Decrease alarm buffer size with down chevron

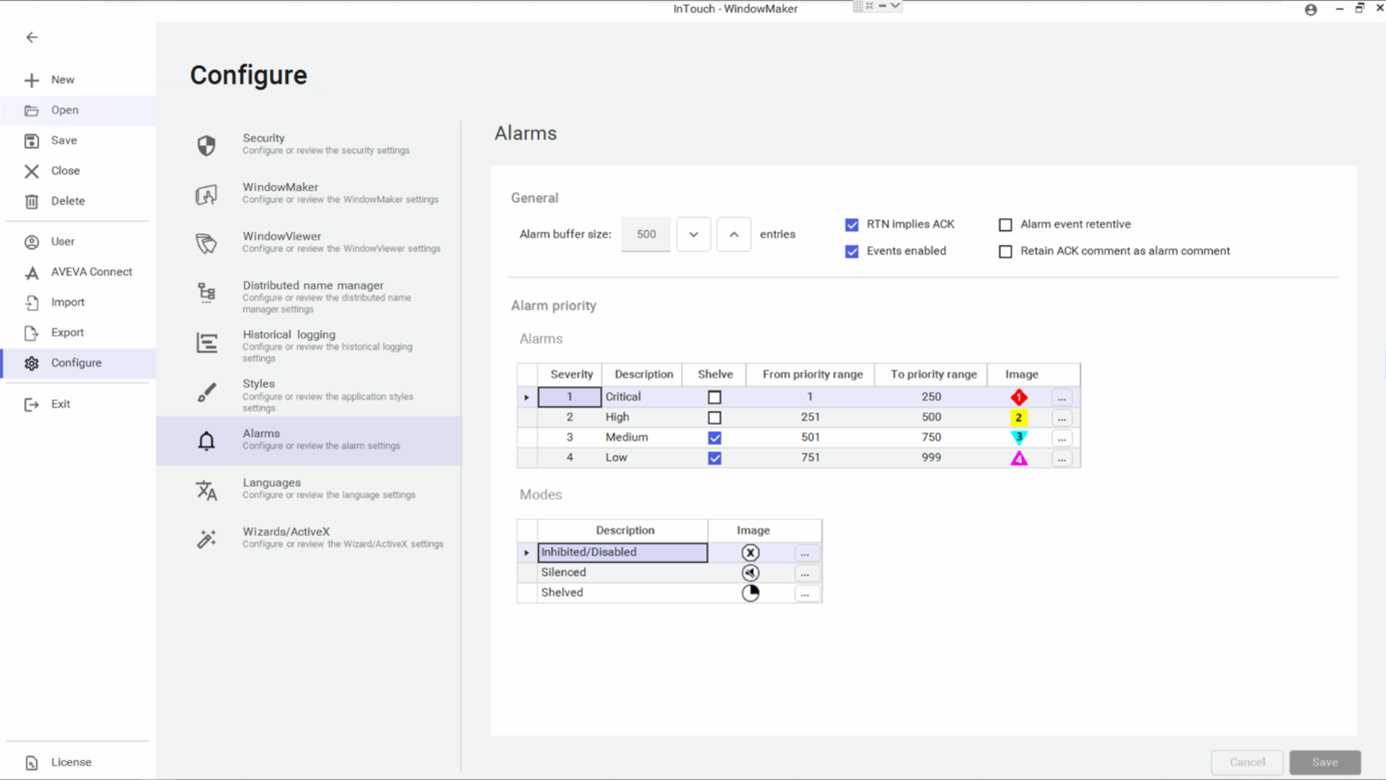pyautogui.click(x=694, y=235)
